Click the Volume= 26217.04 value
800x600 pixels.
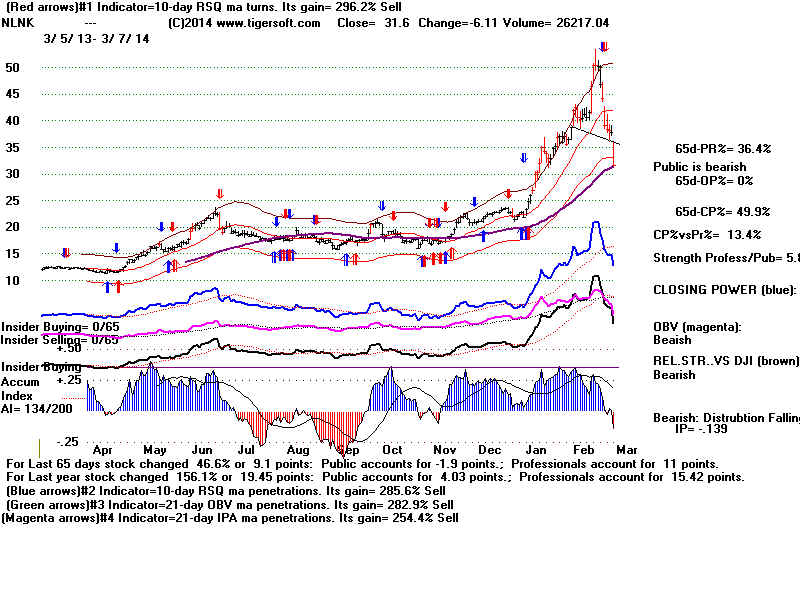[556, 23]
